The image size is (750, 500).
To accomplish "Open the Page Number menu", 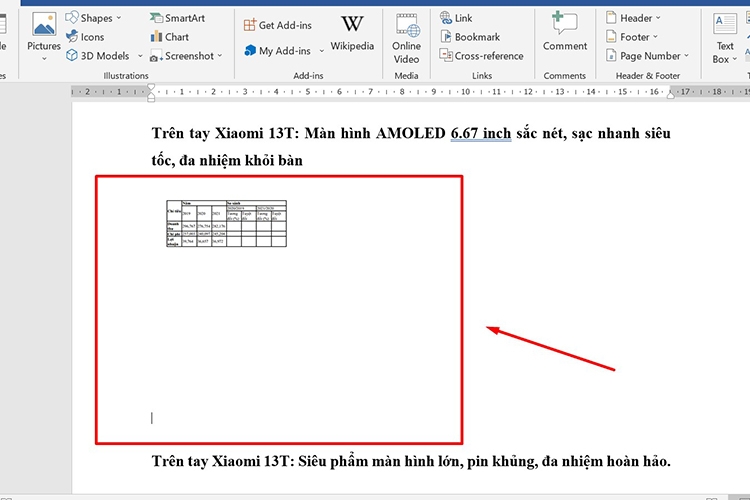I will point(647,56).
